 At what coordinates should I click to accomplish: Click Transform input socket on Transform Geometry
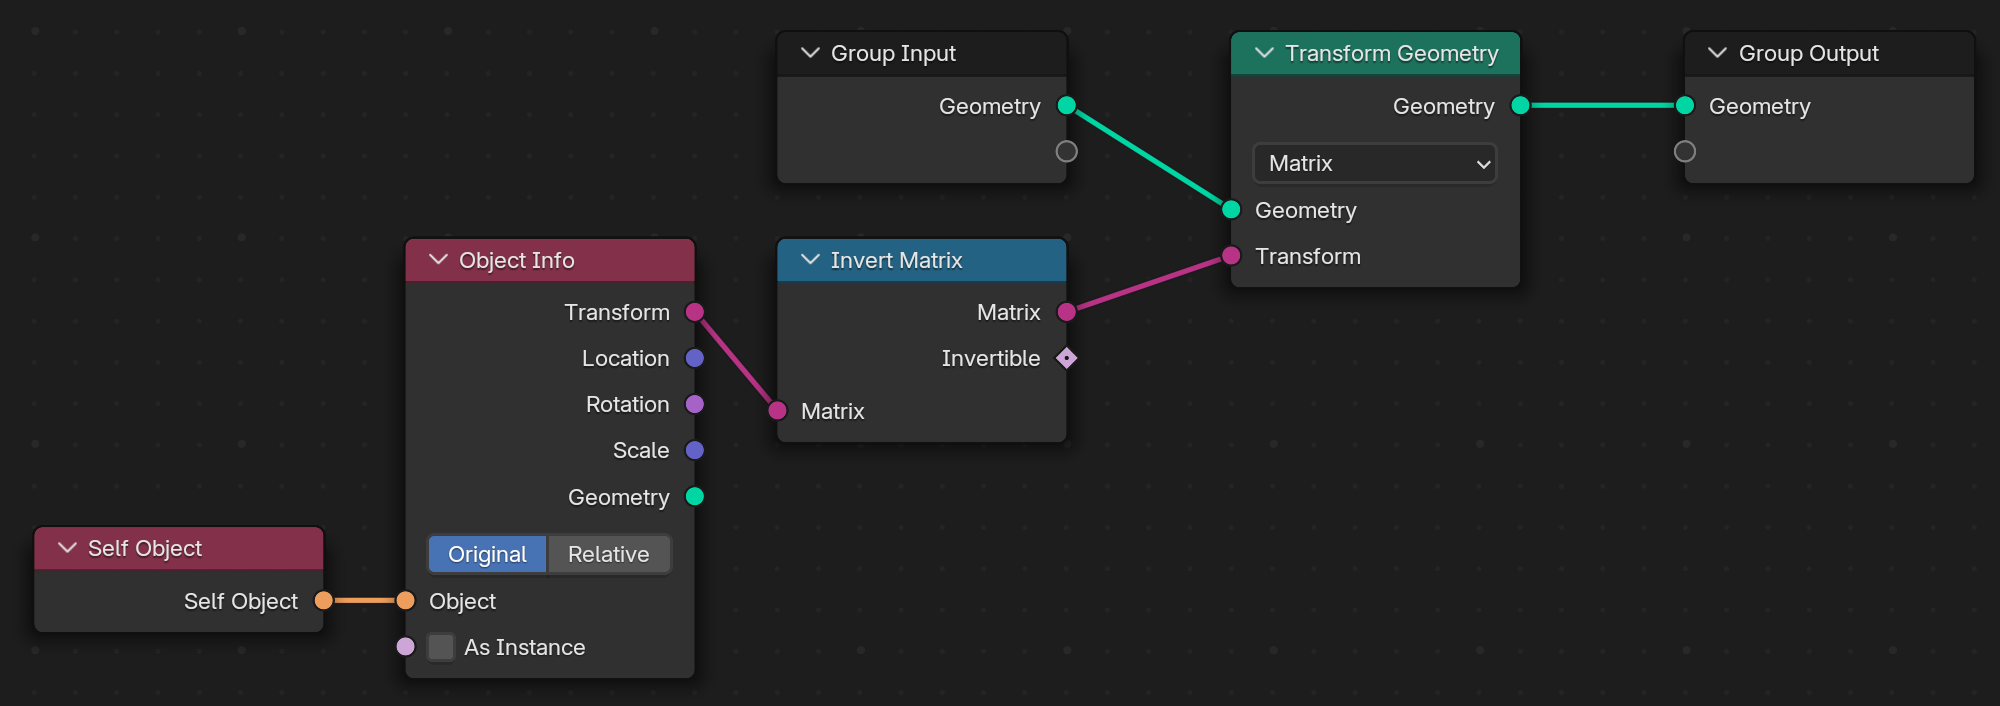point(1231,256)
